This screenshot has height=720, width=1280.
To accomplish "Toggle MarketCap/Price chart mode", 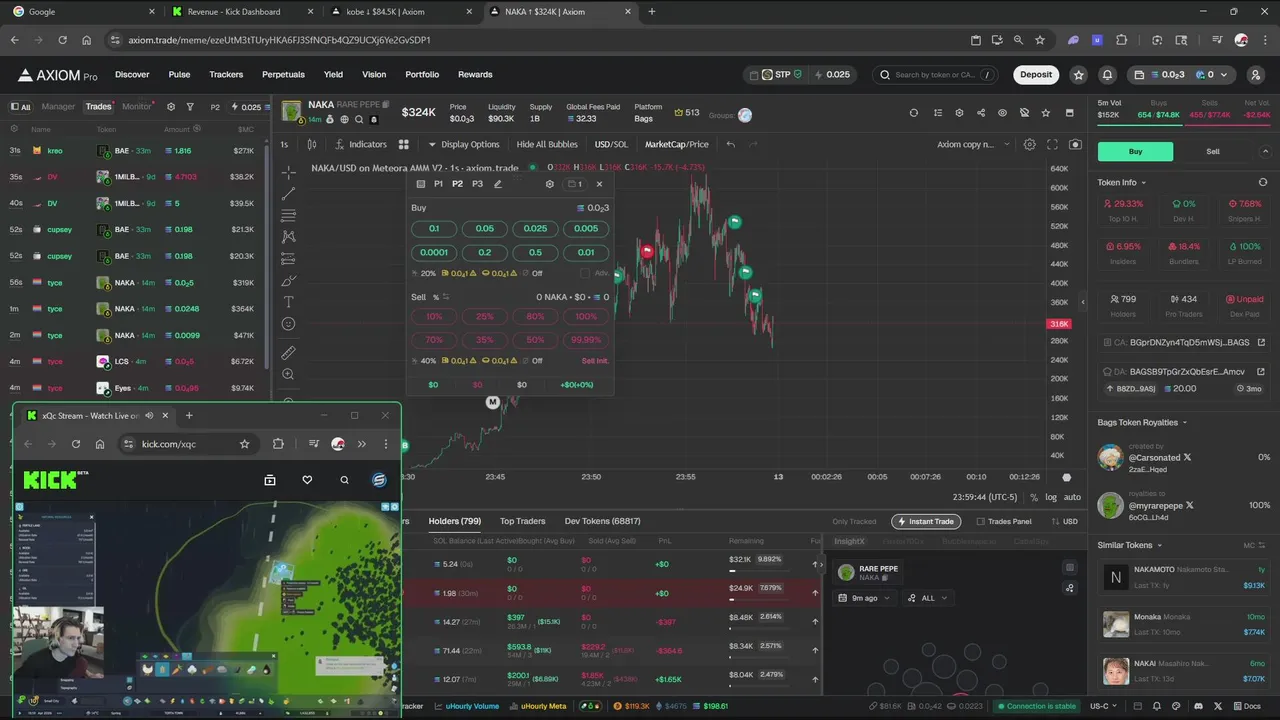I will [x=676, y=144].
